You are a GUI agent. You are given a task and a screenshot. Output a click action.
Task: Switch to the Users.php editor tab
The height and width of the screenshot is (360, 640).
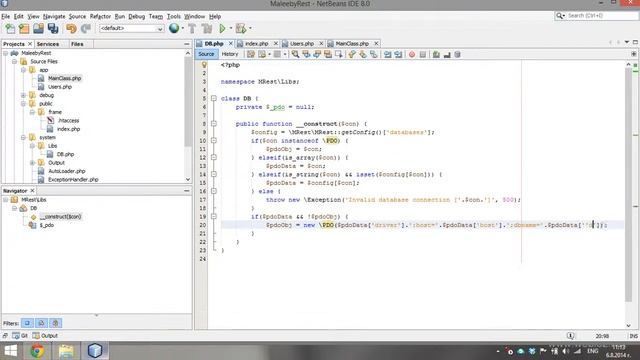(x=302, y=44)
